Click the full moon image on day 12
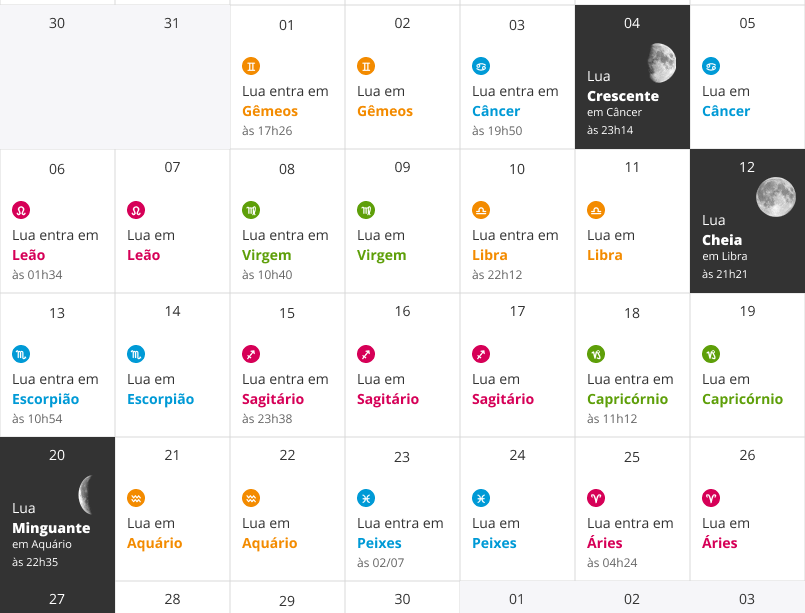The image size is (805, 613). pyautogui.click(x=775, y=196)
